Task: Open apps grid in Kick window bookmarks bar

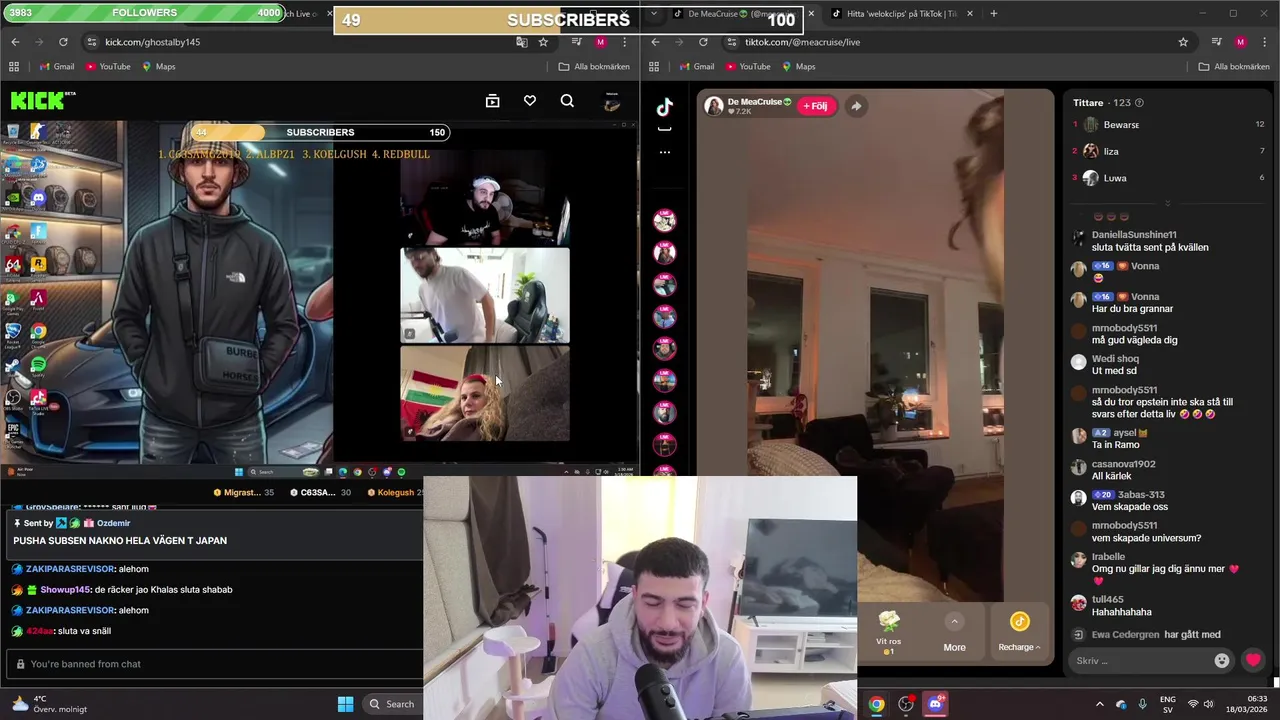Action: [14, 67]
